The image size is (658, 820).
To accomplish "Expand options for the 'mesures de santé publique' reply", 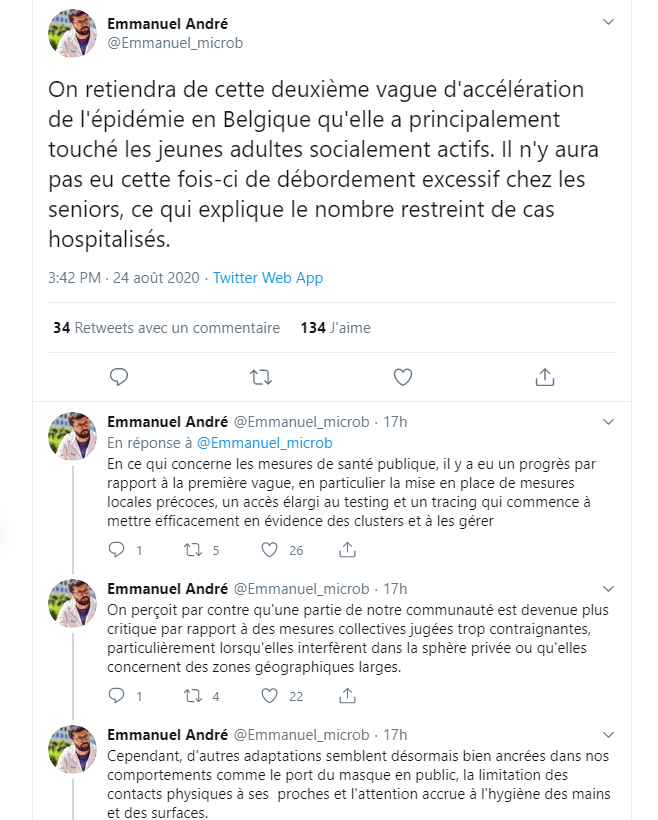I will 608,422.
